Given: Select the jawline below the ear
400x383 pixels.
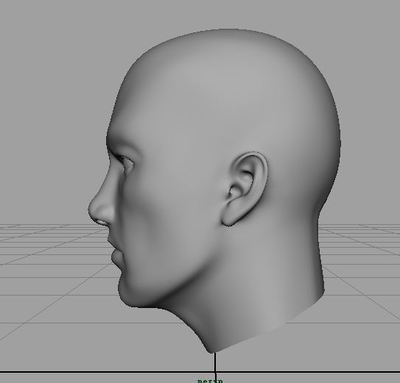Looking at the screenshot, I should point(200,267).
